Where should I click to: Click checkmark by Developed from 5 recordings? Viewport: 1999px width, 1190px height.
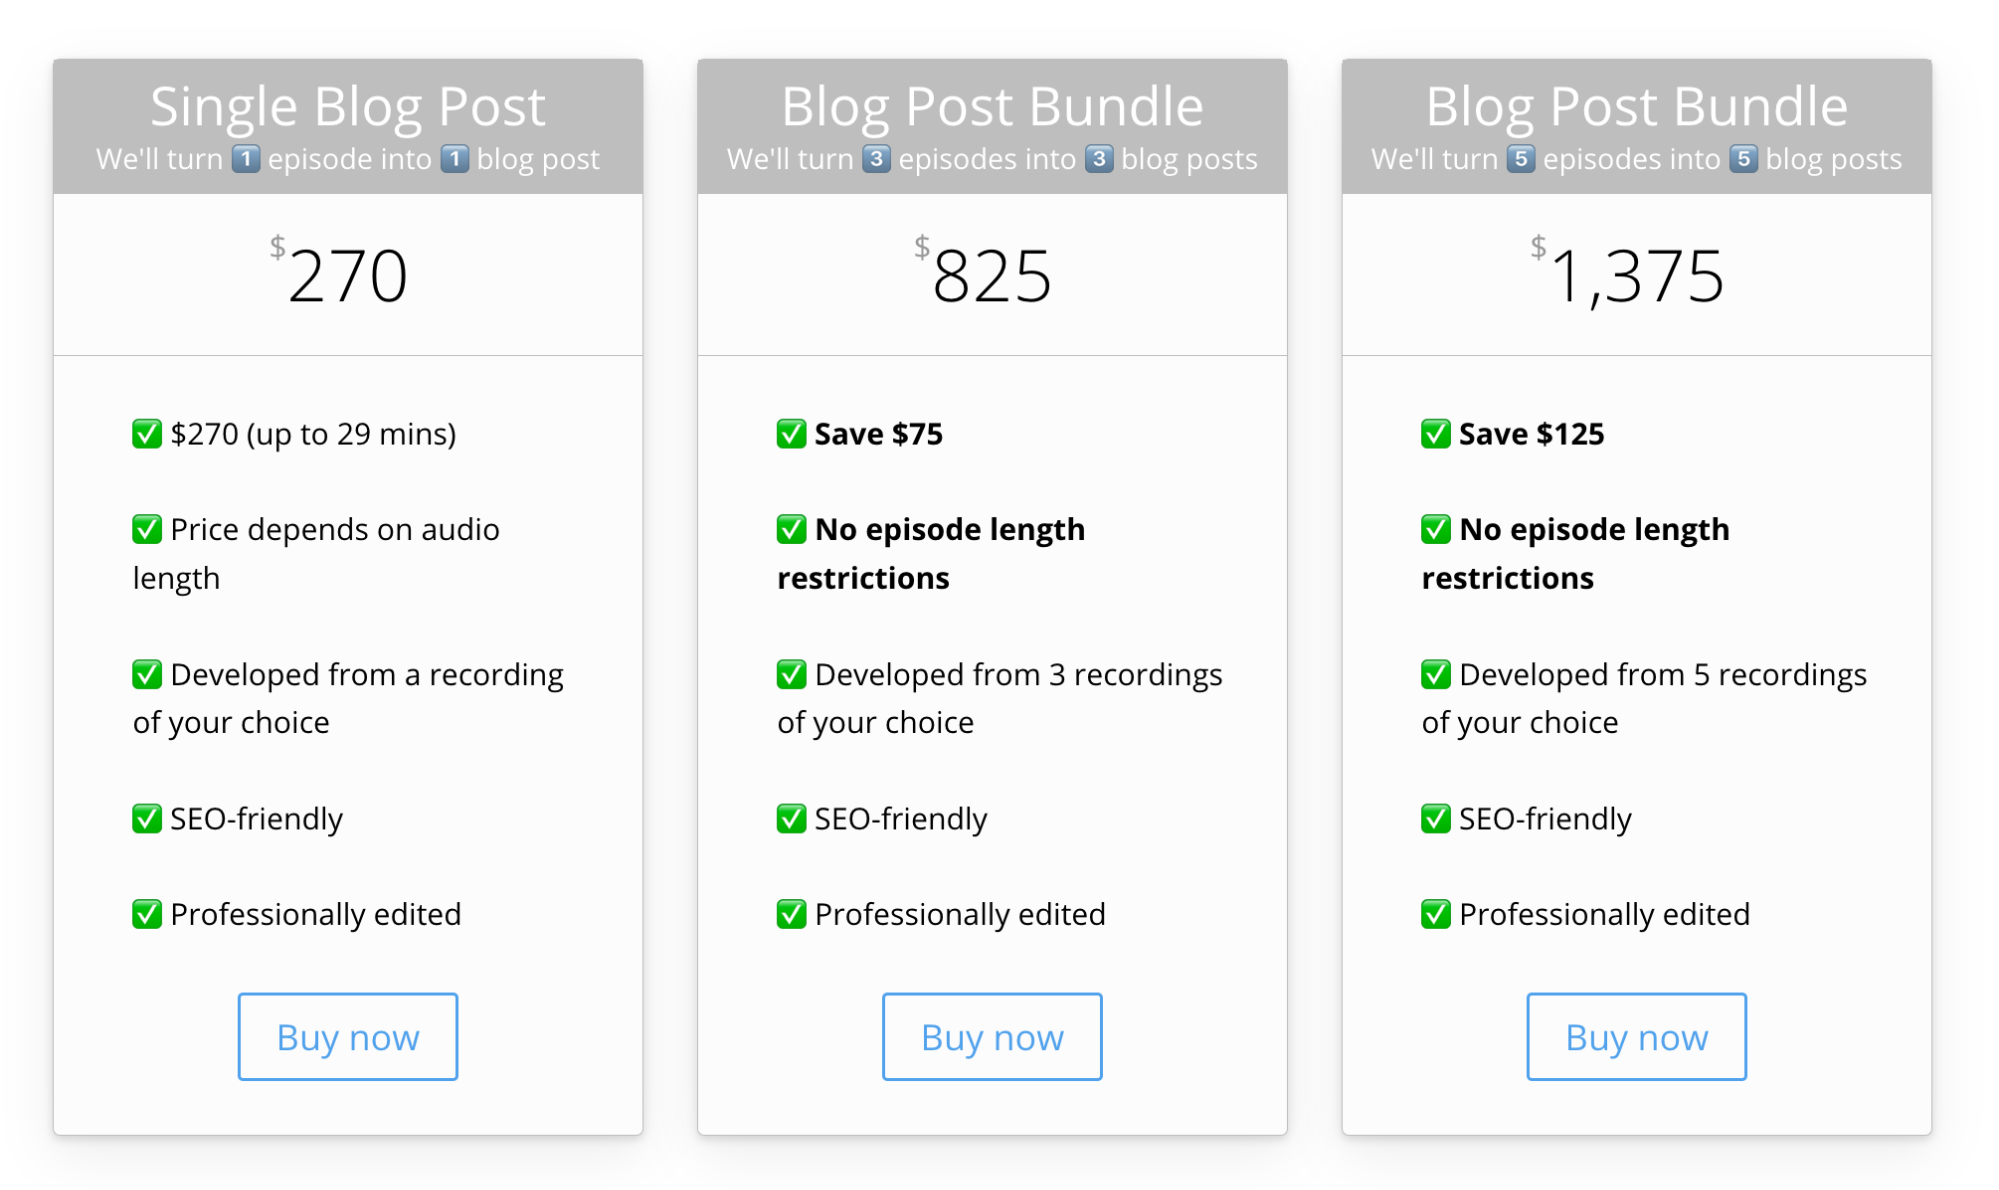coord(1436,674)
